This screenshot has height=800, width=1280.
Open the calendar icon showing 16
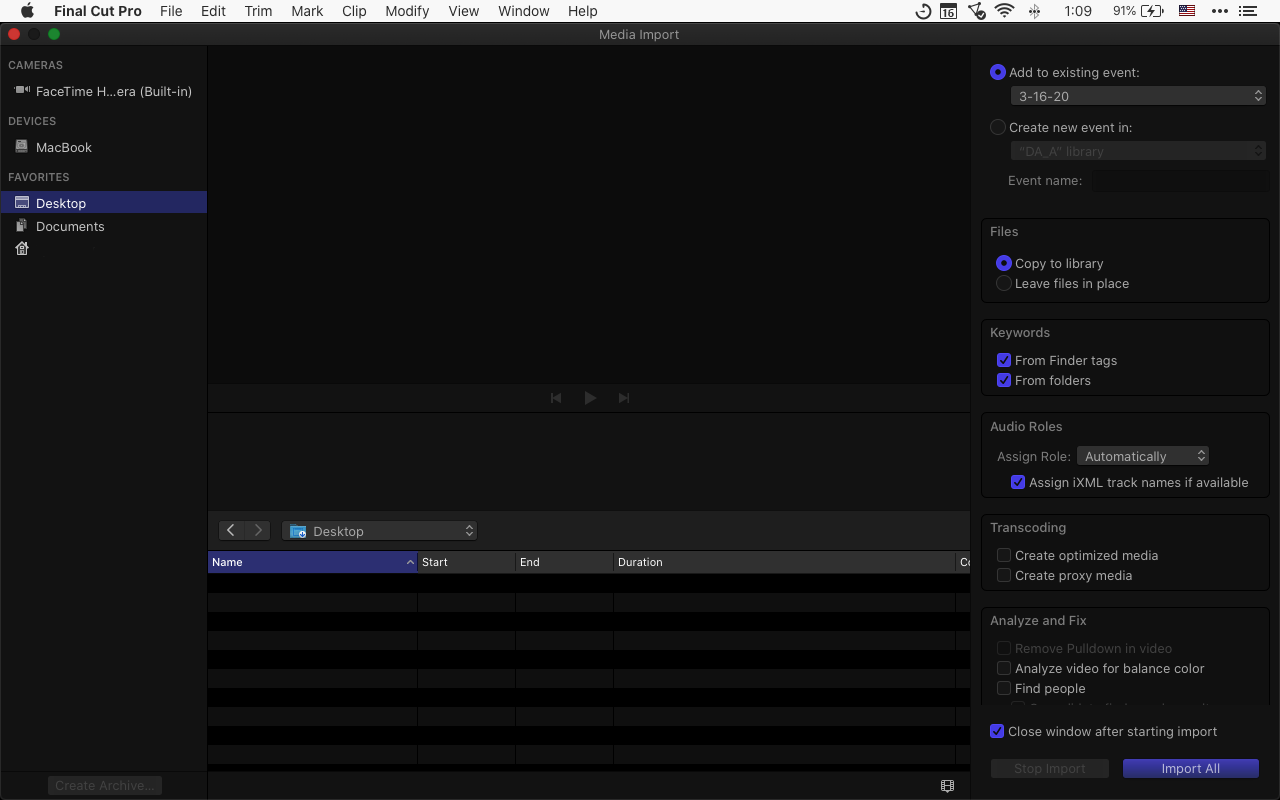pyautogui.click(x=948, y=11)
